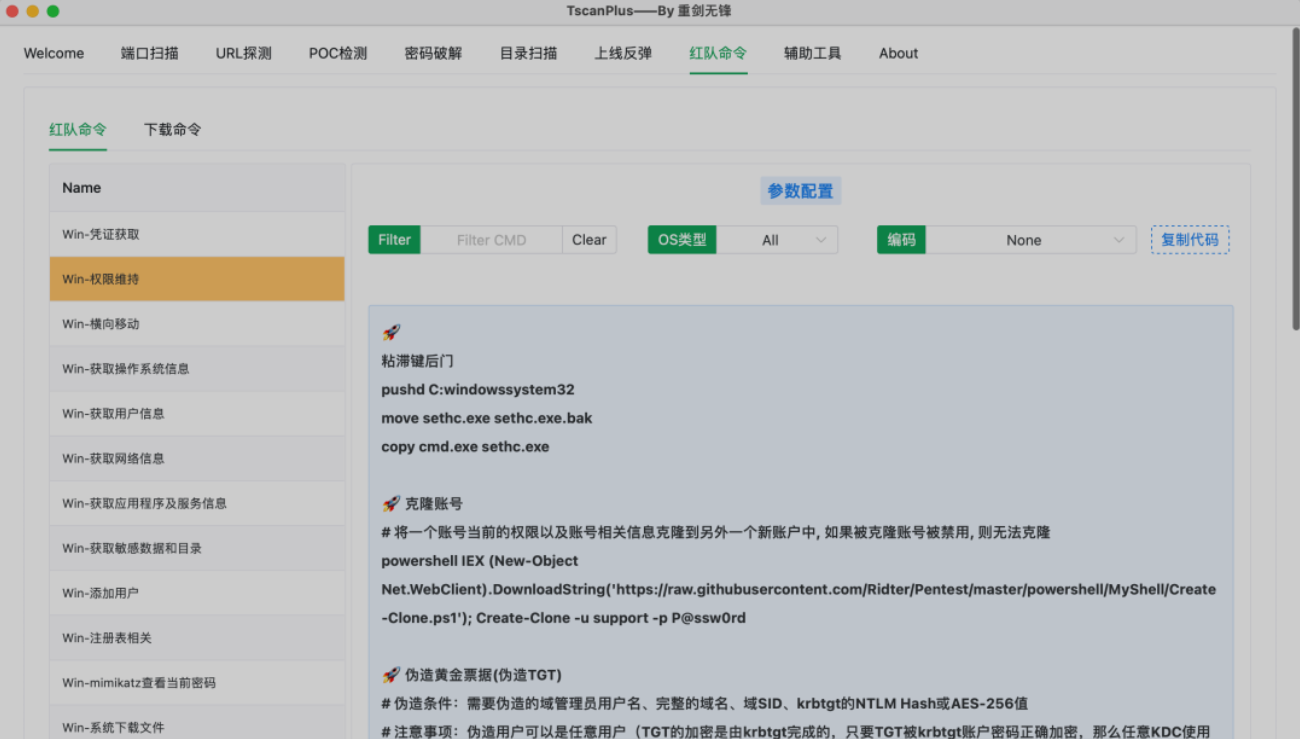Select Win-mimikatz查看当前密码 row
This screenshot has height=739, width=1300.
pos(197,683)
